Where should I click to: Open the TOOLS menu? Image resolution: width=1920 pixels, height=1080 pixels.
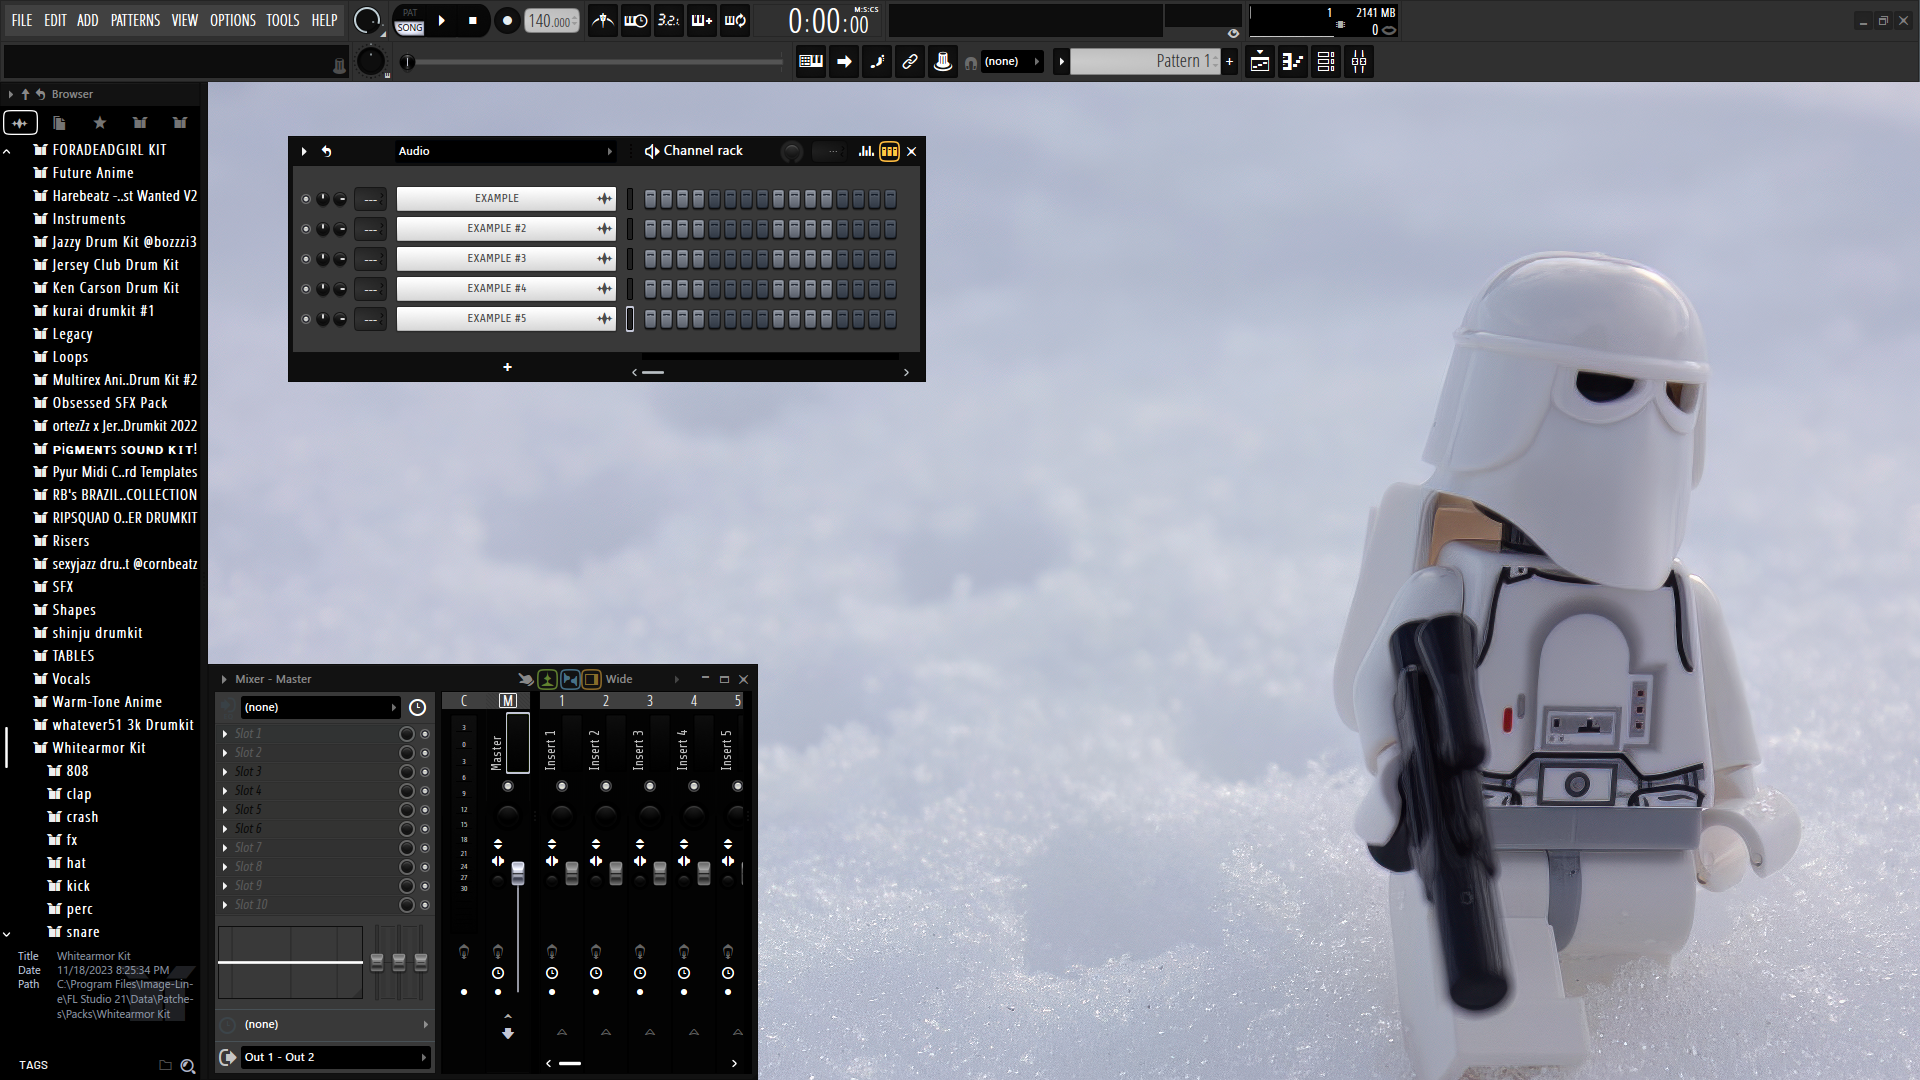pyautogui.click(x=283, y=20)
